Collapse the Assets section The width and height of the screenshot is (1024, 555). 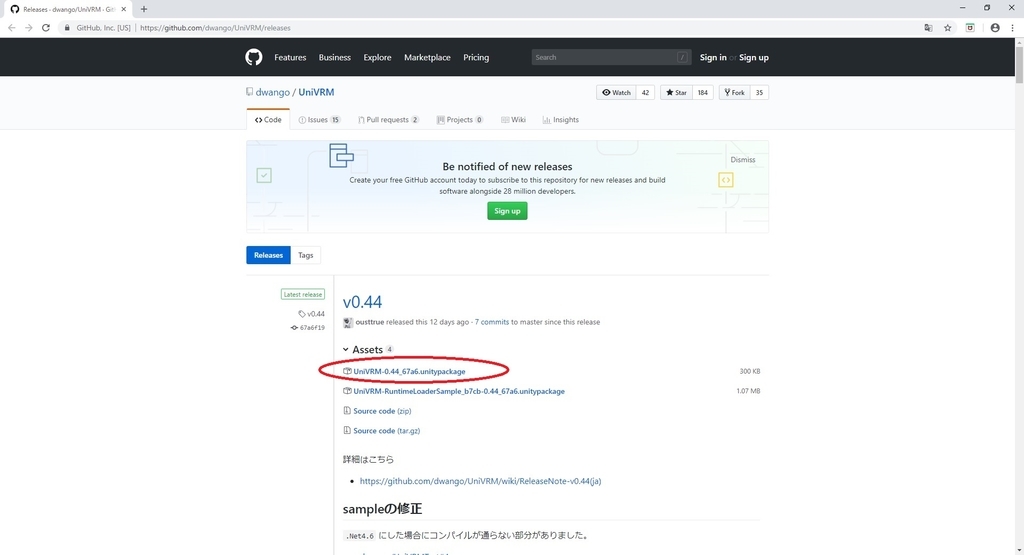(368, 349)
